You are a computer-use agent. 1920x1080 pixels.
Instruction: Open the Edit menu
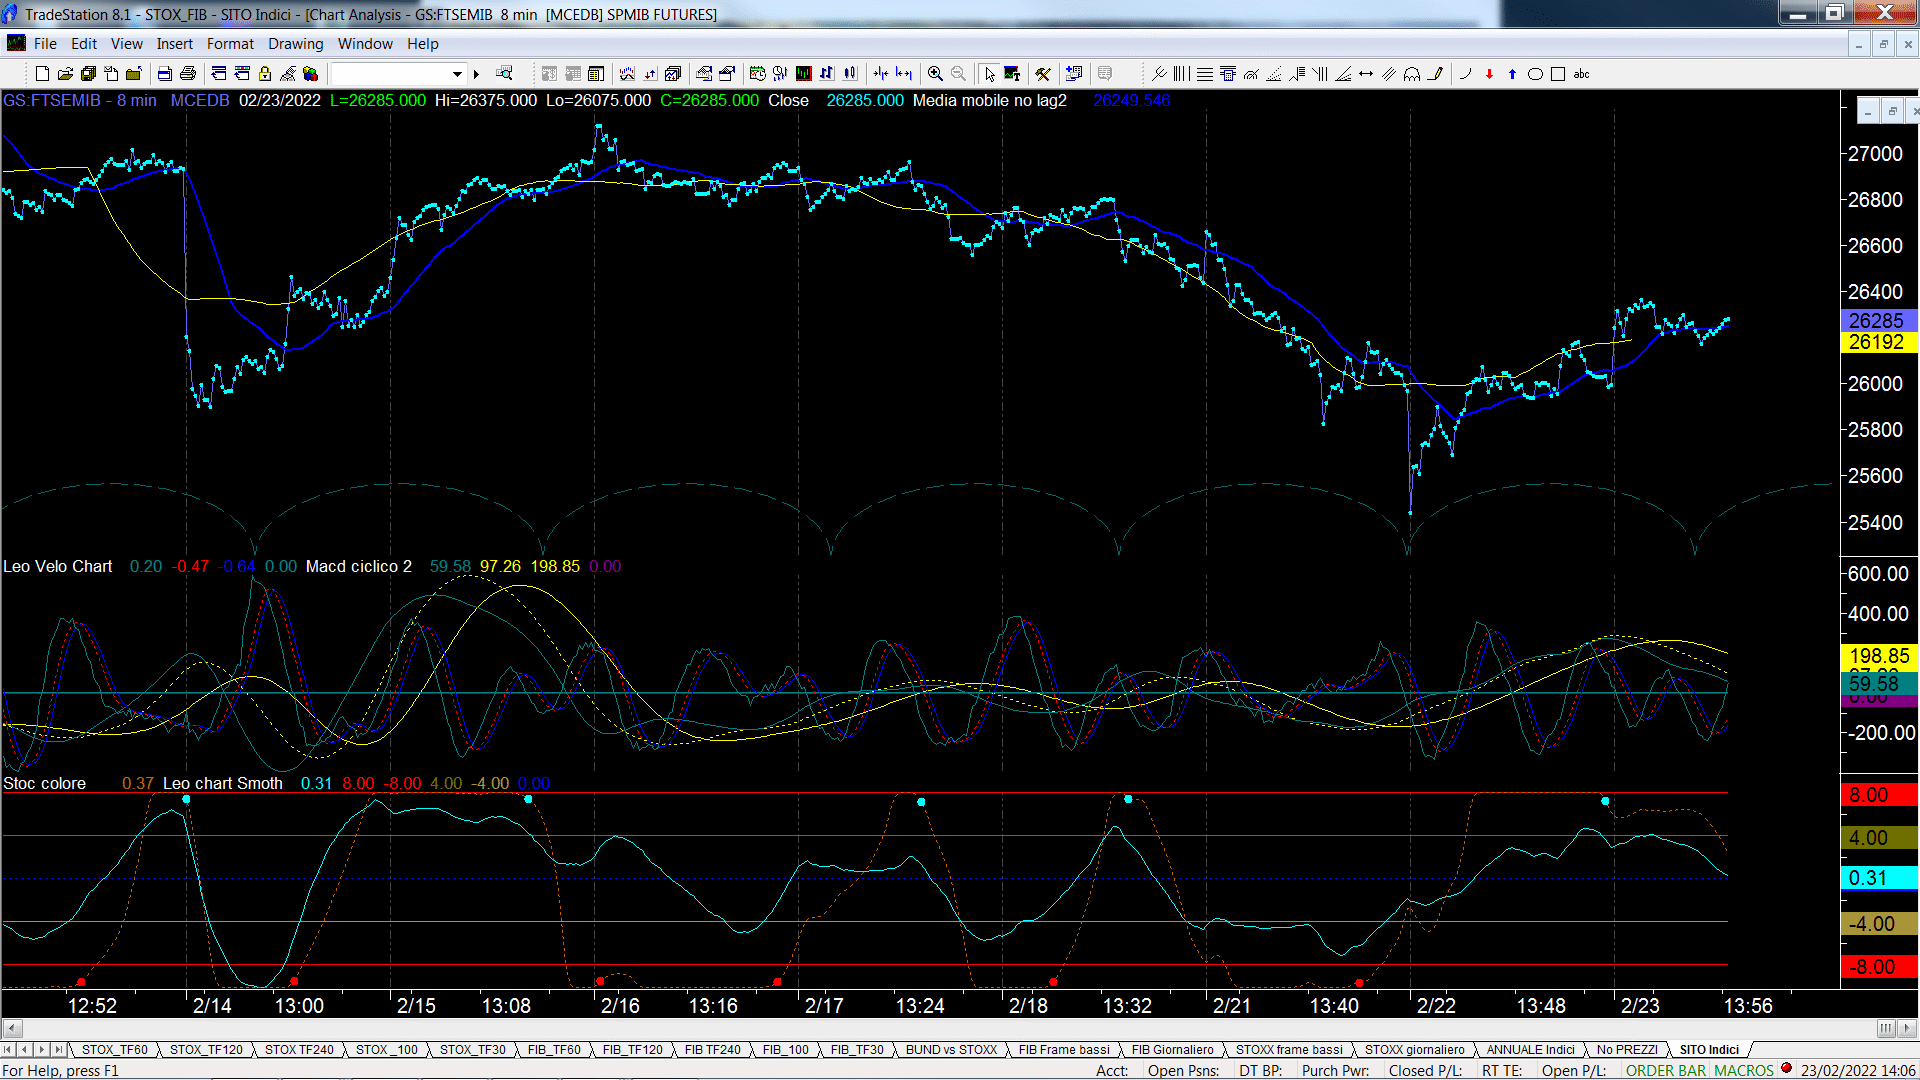84,44
